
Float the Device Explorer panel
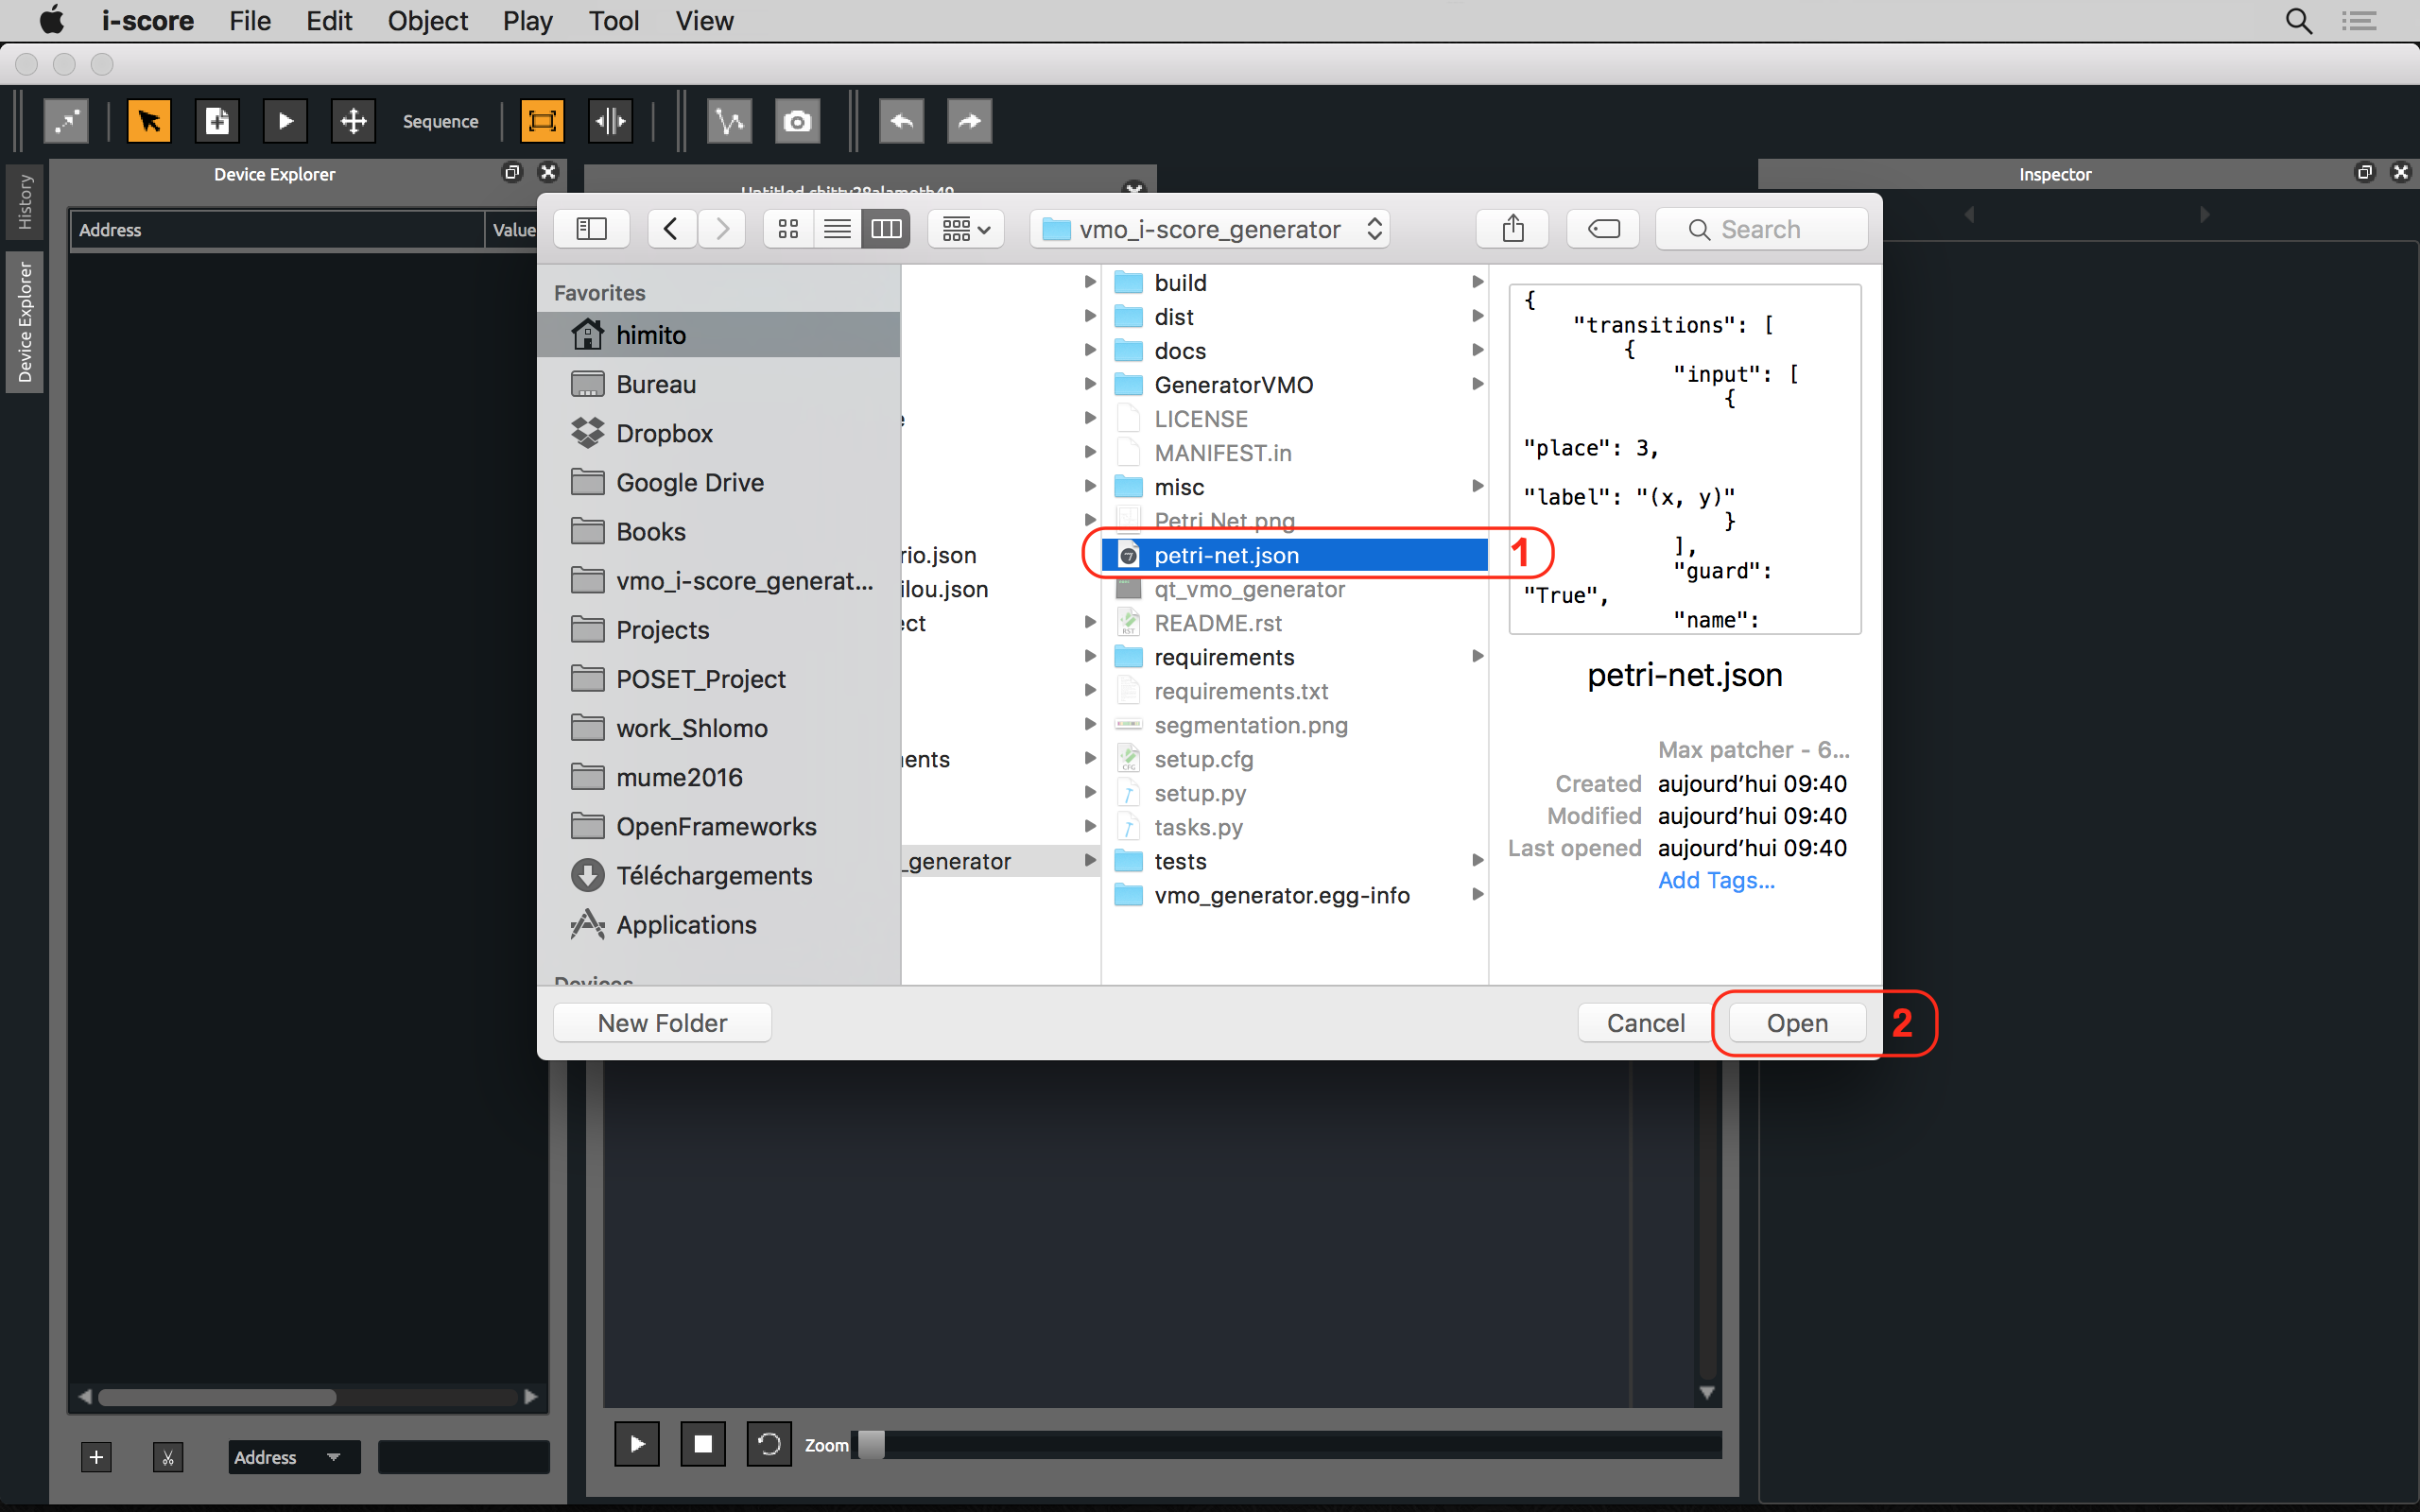[512, 172]
